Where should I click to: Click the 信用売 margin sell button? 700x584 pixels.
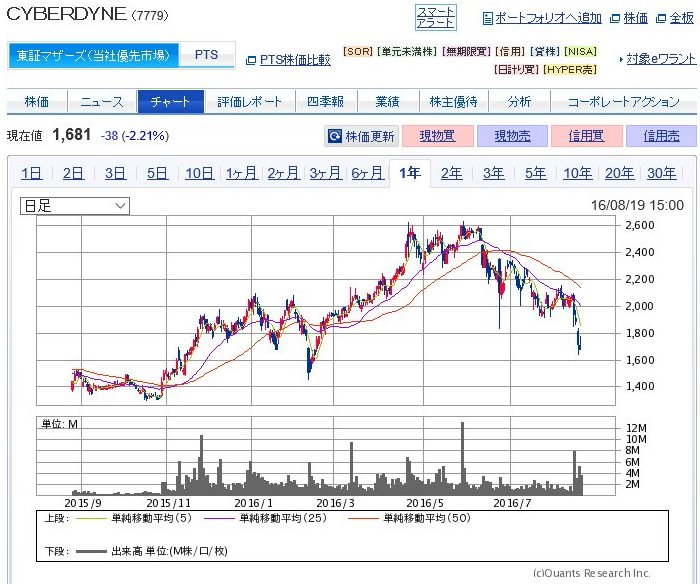coord(662,136)
